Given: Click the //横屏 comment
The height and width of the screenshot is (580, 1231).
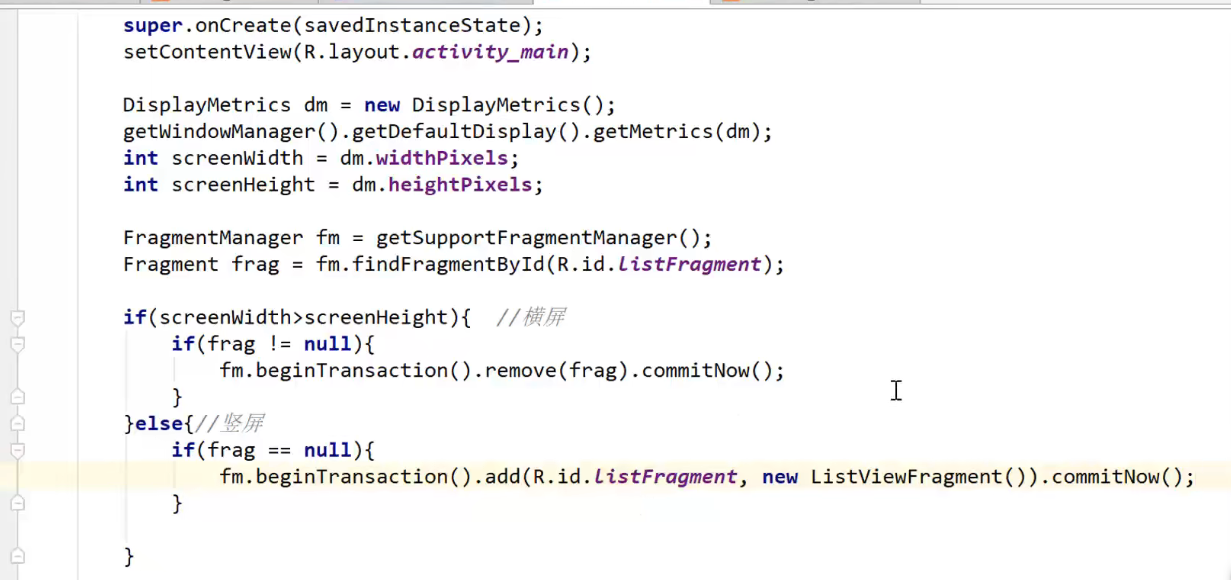Looking at the screenshot, I should [x=530, y=318].
